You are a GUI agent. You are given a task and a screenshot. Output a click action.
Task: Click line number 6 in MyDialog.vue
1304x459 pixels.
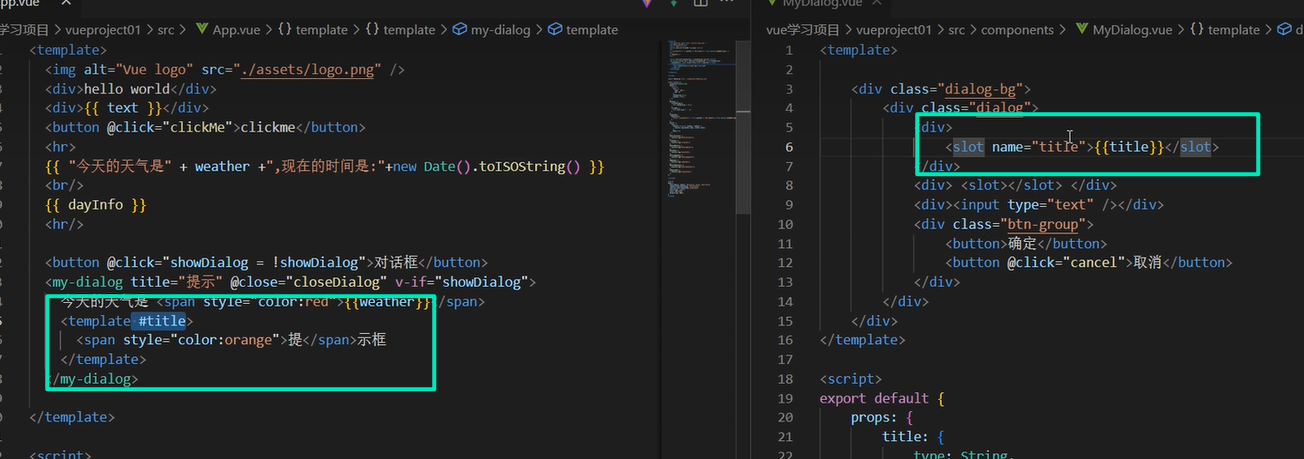click(789, 147)
